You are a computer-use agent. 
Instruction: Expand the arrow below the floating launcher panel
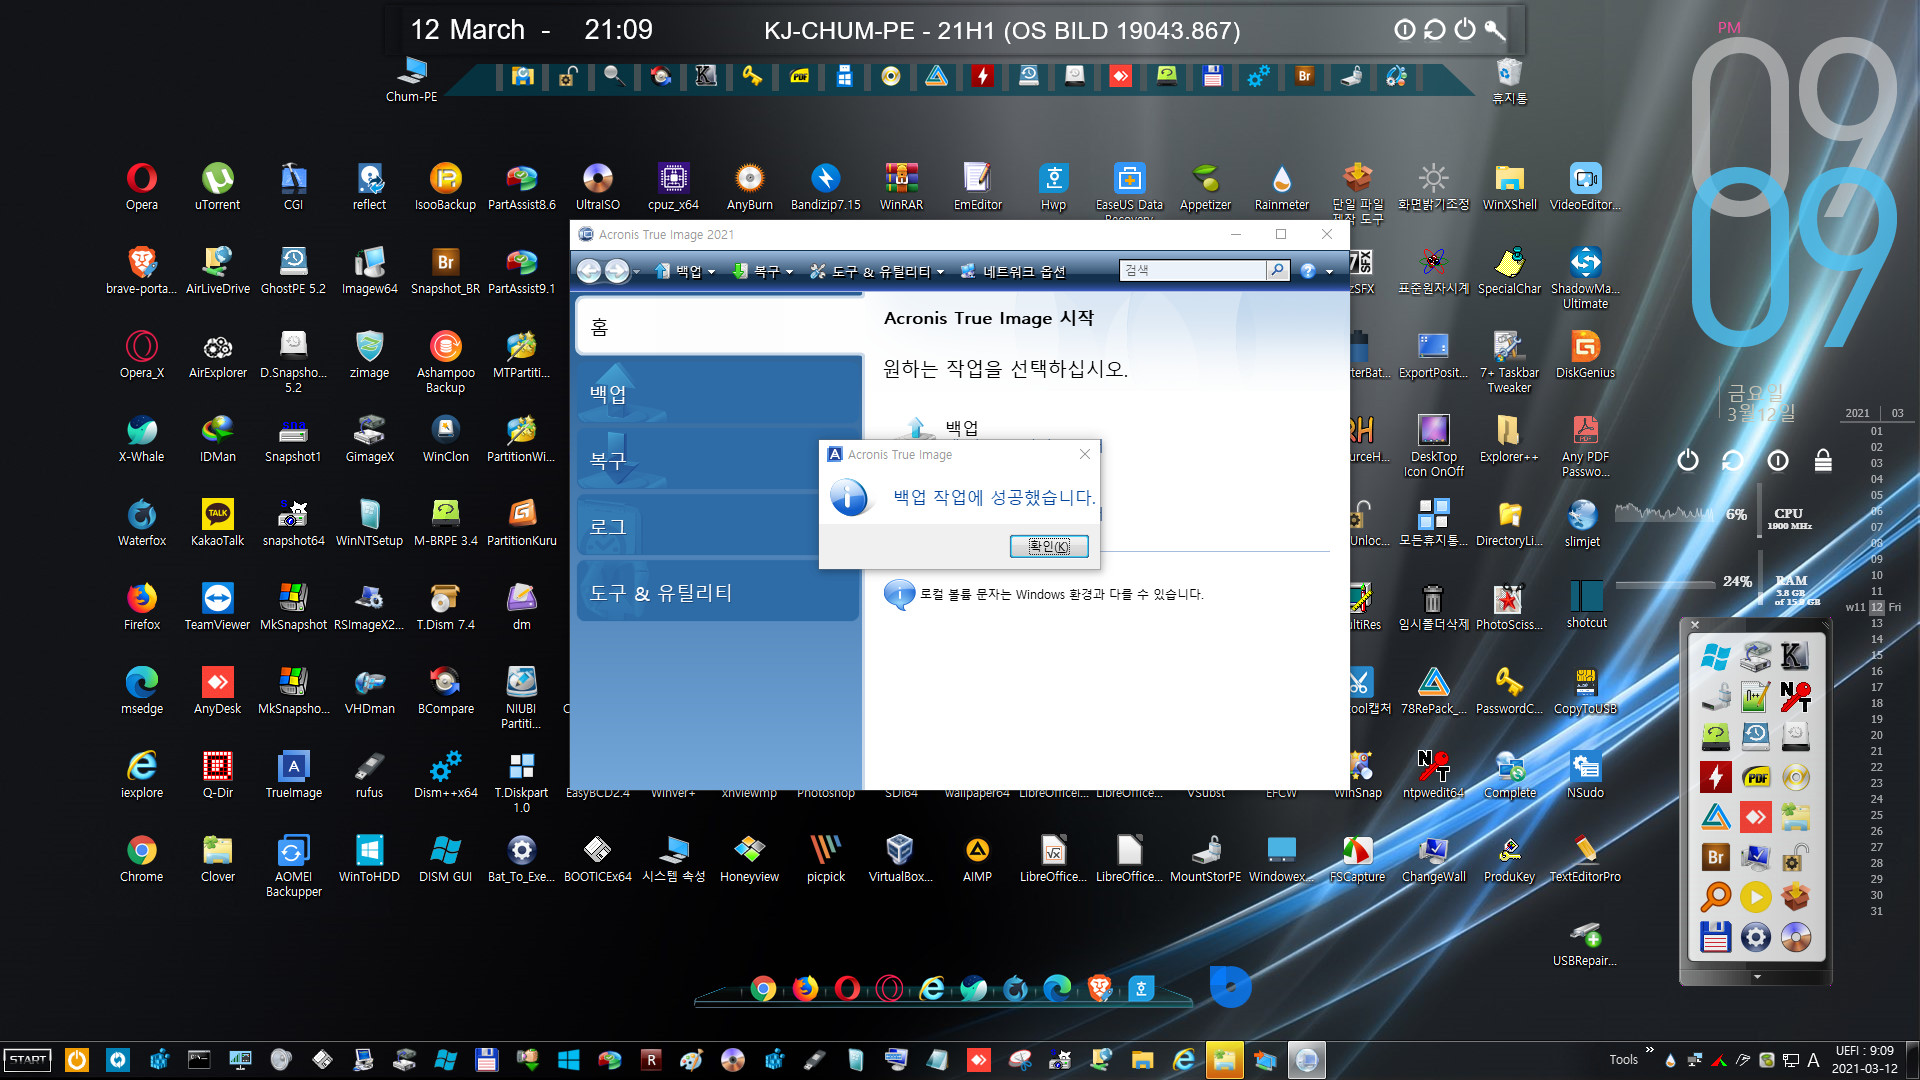tap(1757, 976)
